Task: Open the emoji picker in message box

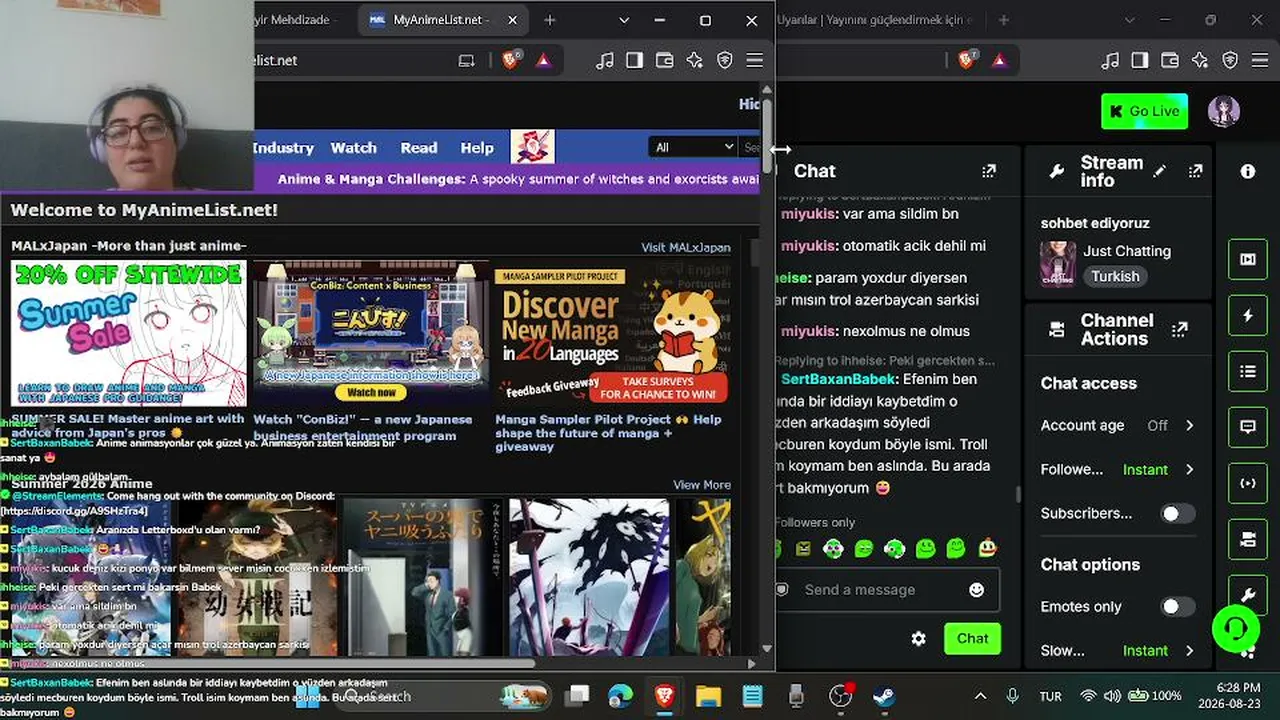Action: tap(977, 590)
